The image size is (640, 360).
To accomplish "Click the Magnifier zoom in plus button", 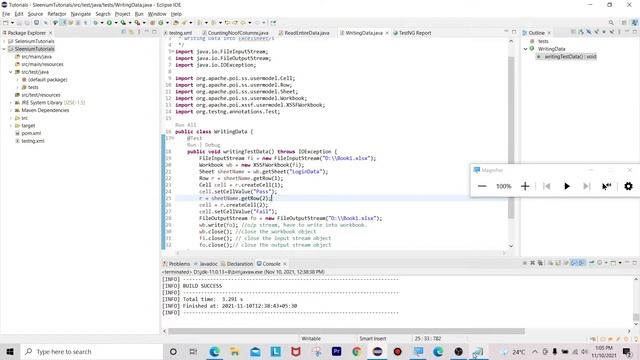I will (525, 186).
